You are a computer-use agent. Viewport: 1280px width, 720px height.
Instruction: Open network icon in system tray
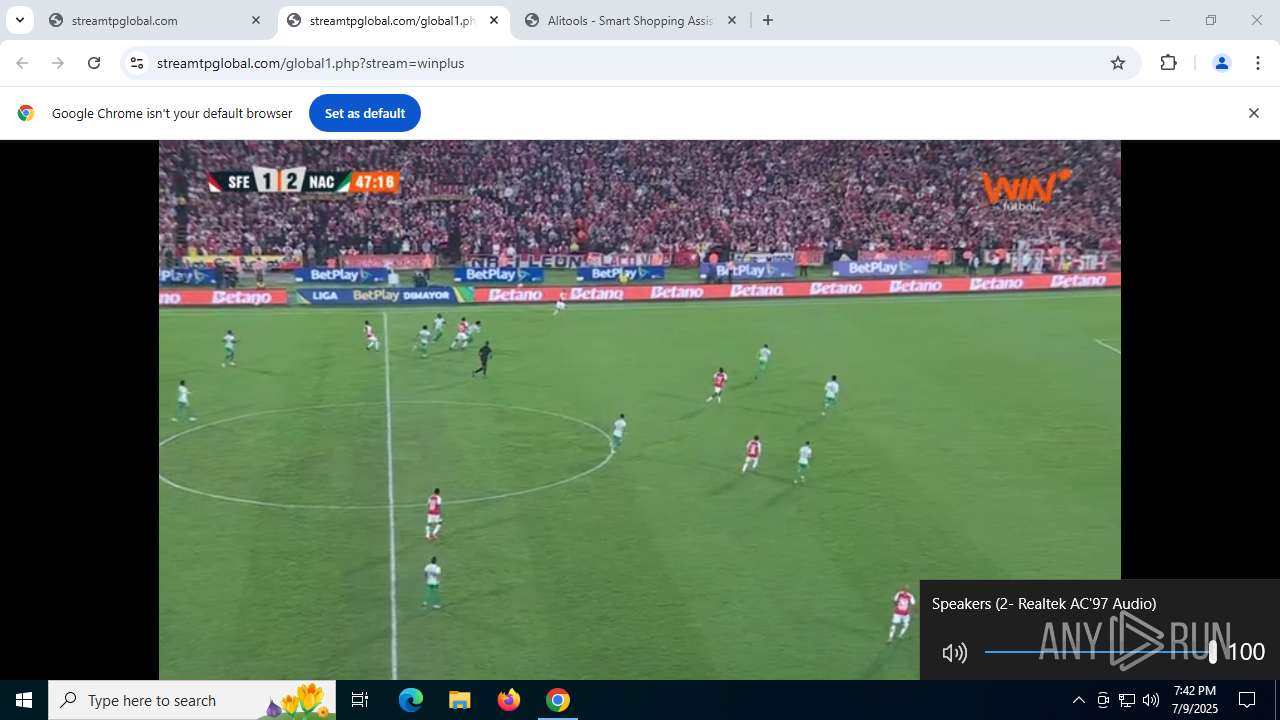[x=1127, y=700]
